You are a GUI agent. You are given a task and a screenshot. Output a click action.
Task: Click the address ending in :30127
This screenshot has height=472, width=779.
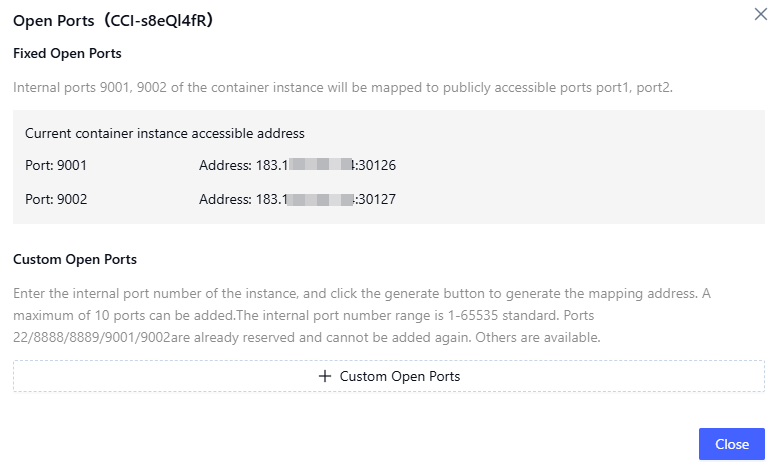[376, 199]
